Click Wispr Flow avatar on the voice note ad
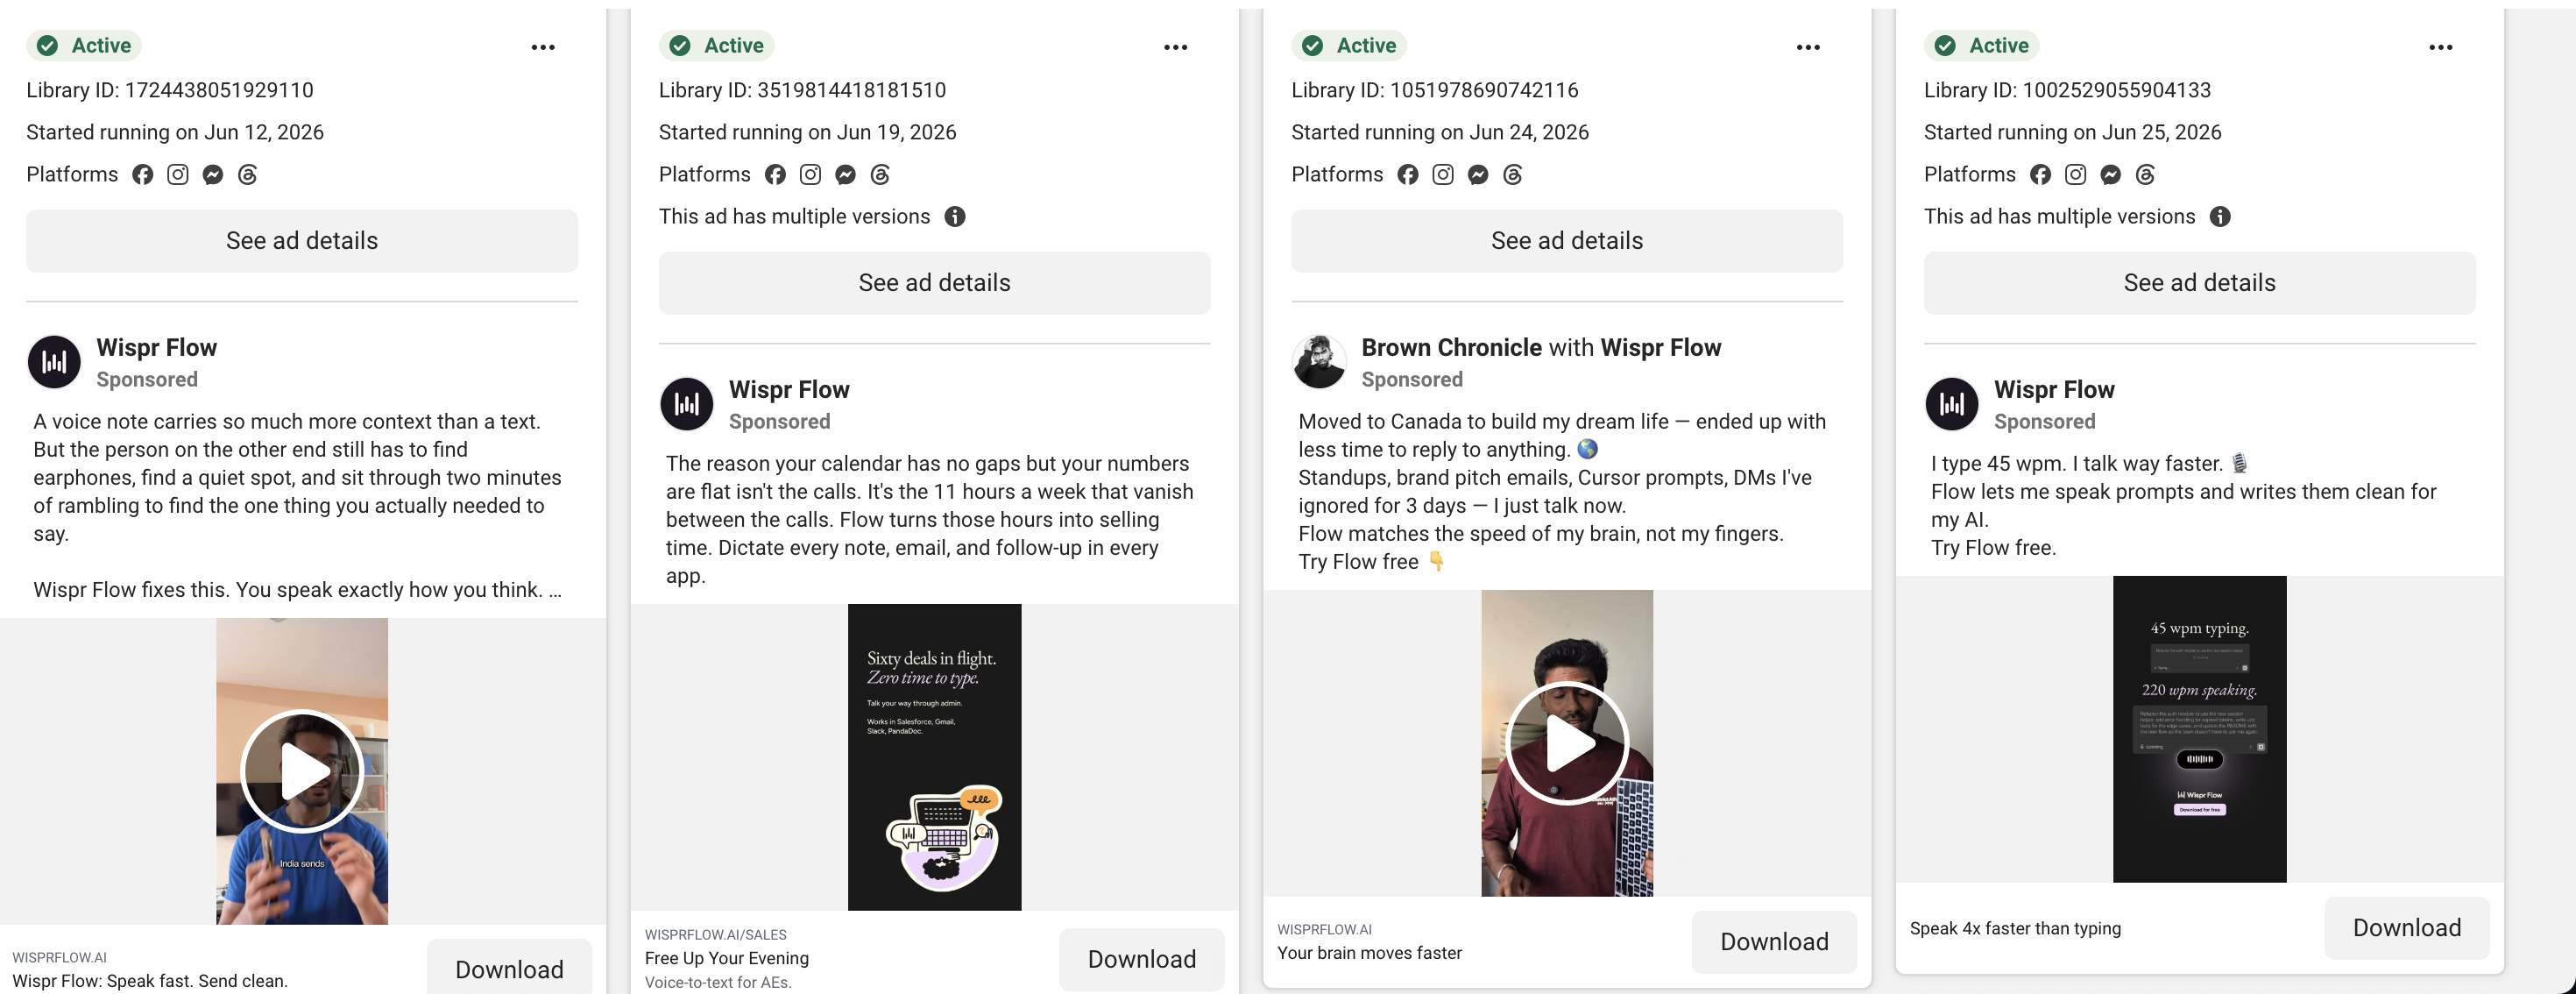This screenshot has height=994, width=2576. click(x=54, y=362)
